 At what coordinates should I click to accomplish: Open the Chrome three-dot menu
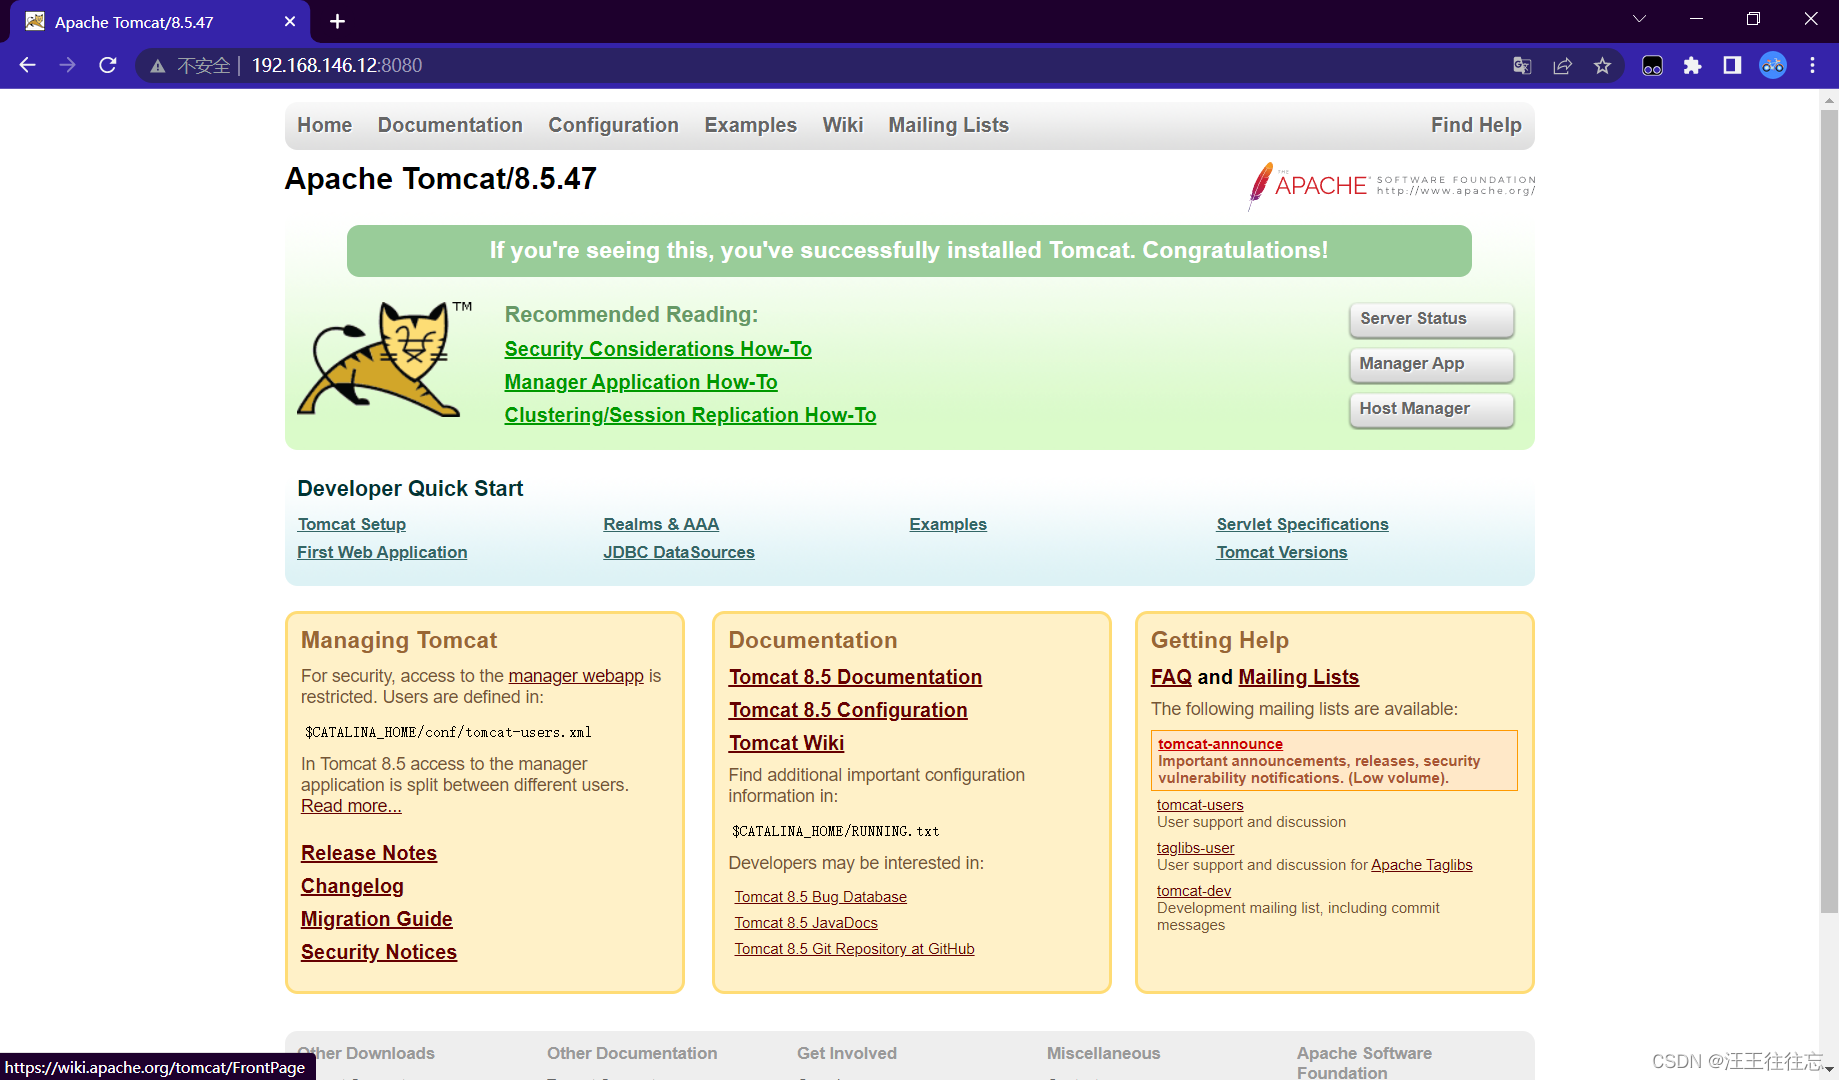1812,66
